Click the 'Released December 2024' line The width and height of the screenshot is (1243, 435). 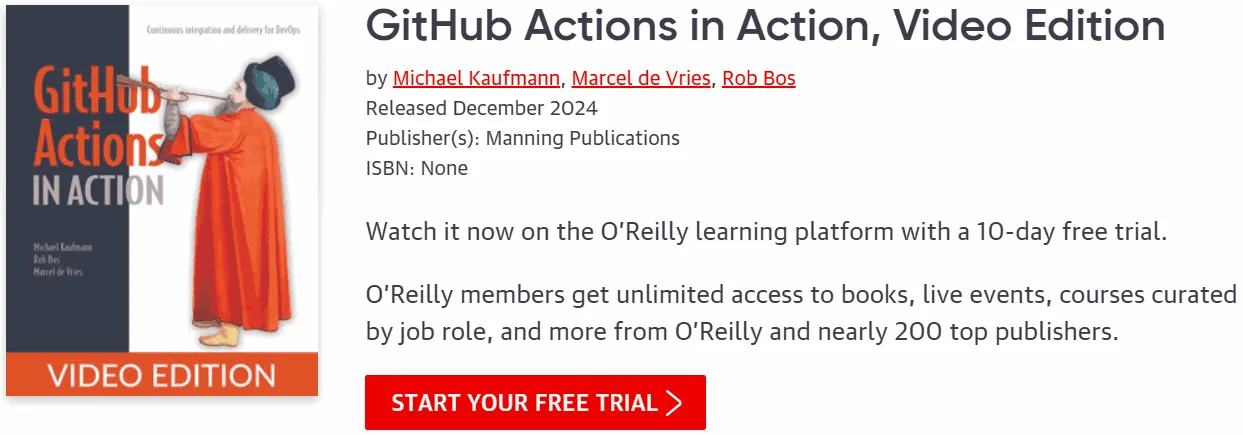click(482, 108)
